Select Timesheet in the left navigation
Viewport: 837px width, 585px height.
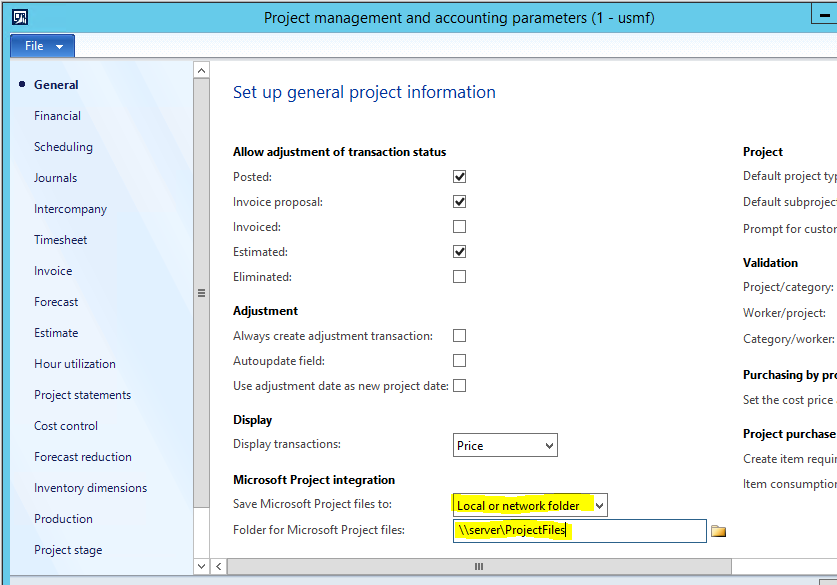(x=60, y=239)
